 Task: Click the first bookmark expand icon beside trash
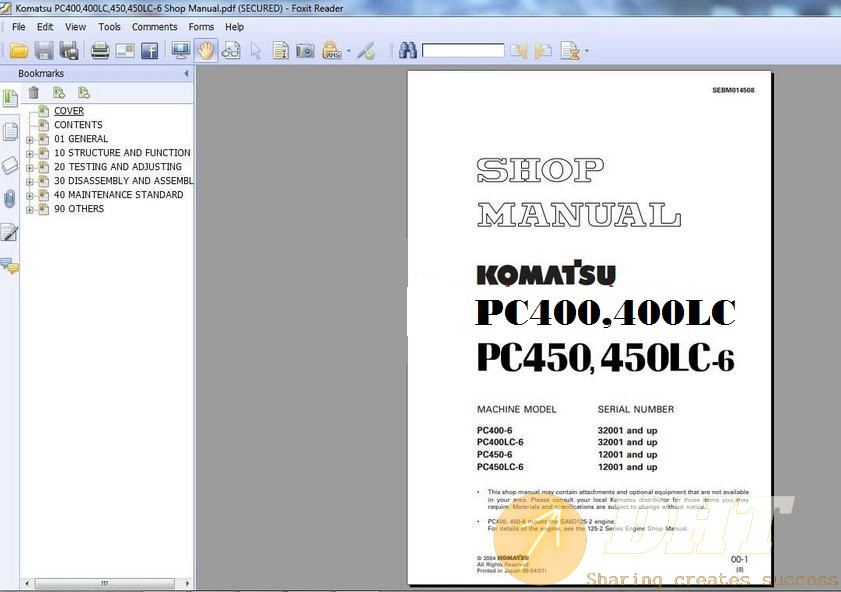[59, 93]
